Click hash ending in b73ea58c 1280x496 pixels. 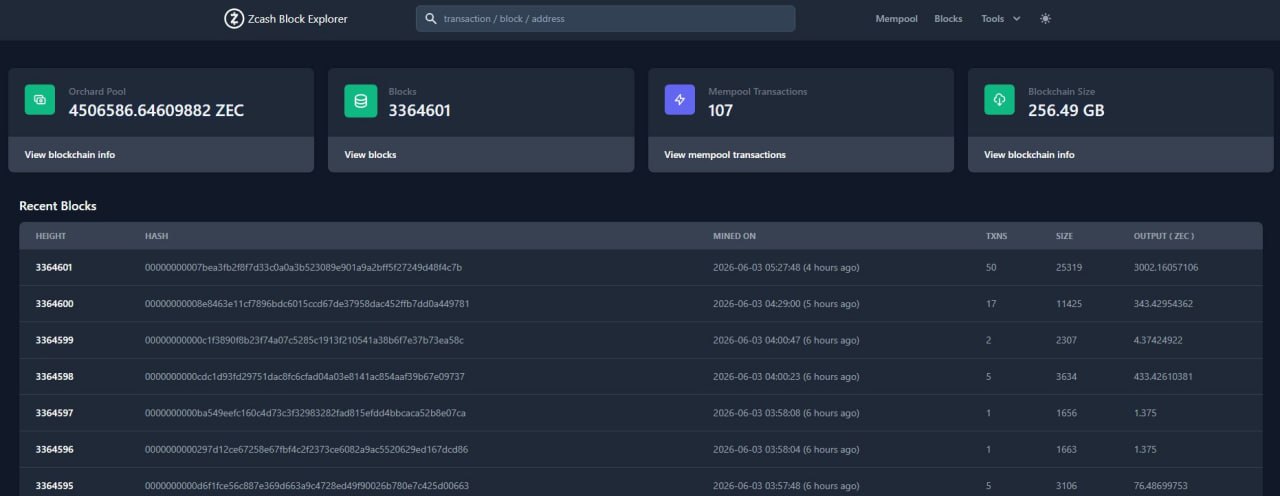tap(304, 340)
